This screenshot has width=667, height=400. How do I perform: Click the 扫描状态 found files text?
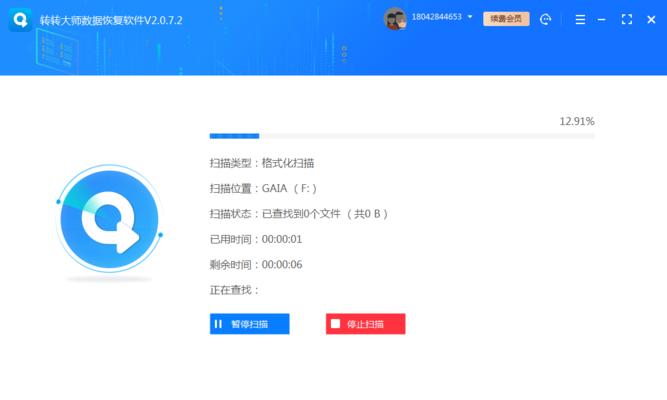tap(299, 214)
